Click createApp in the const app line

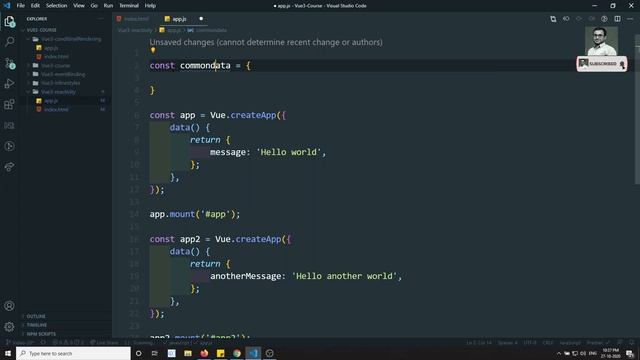click(x=253, y=115)
